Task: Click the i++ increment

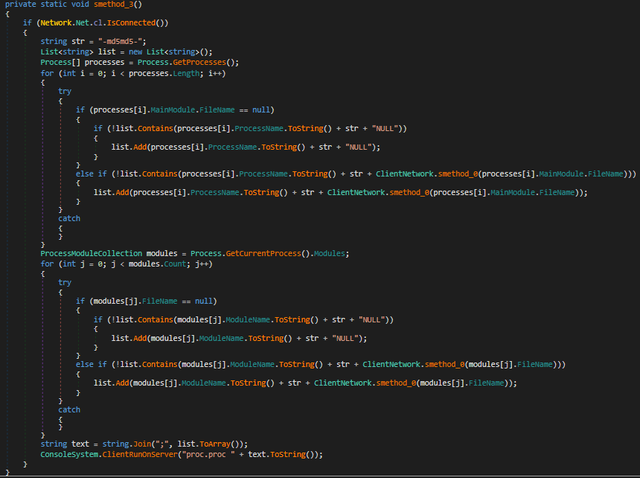Action: [215, 73]
